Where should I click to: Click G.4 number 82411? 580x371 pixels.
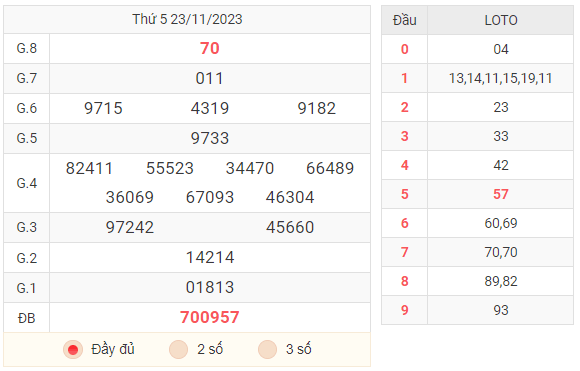point(90,168)
